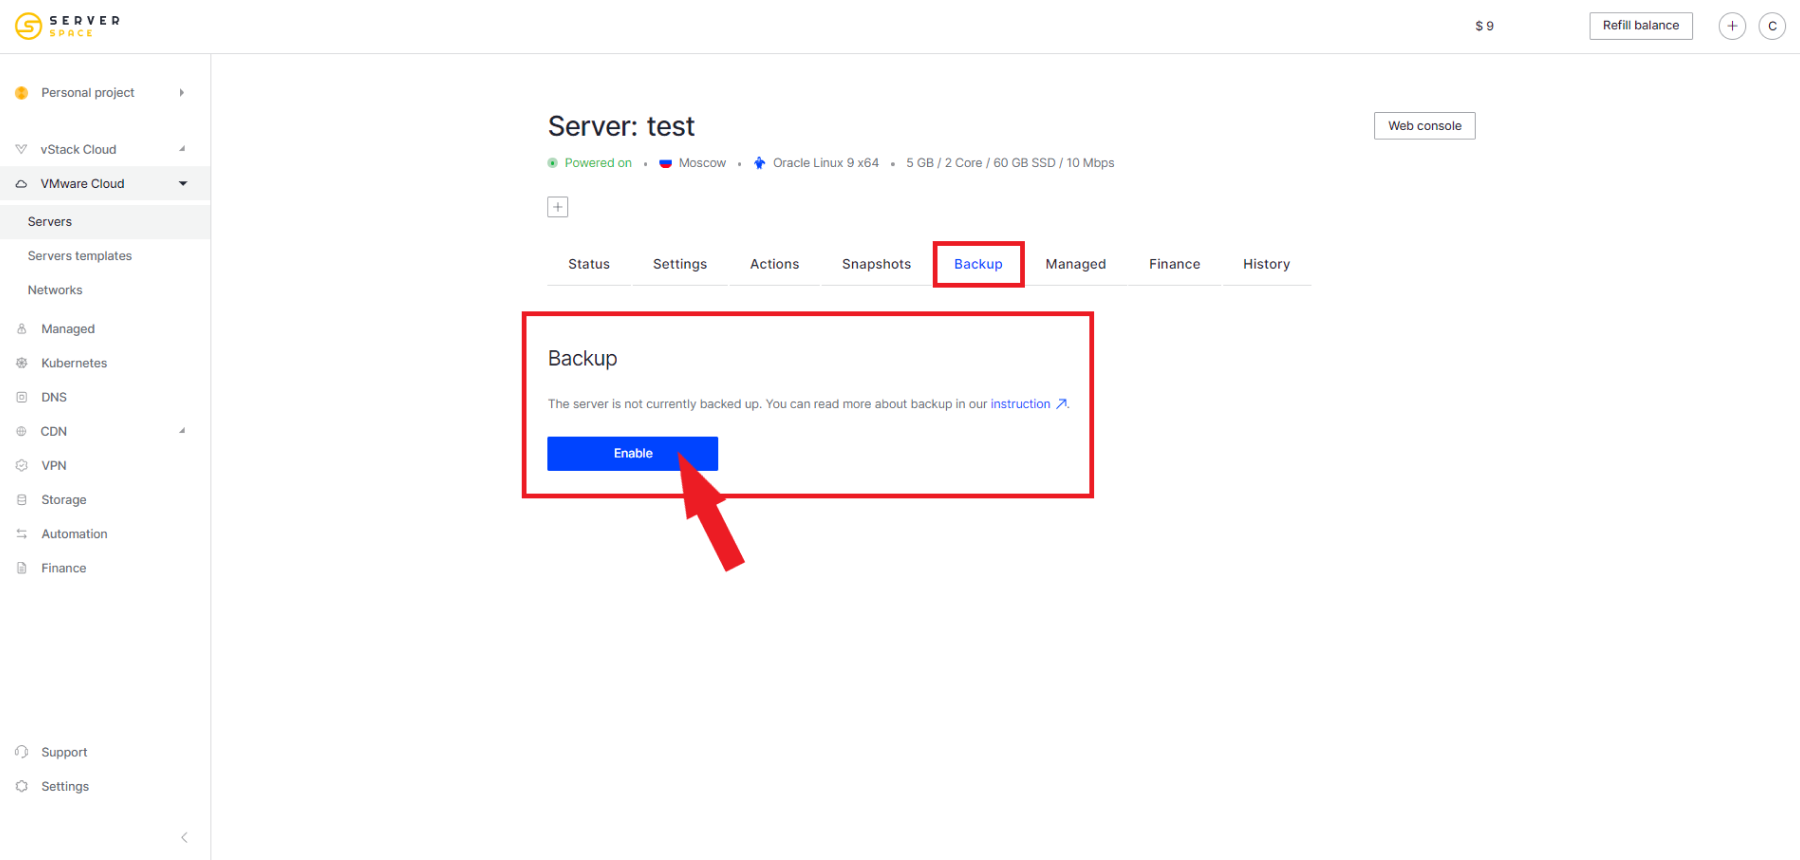Click the Automation sidebar icon

21,534
